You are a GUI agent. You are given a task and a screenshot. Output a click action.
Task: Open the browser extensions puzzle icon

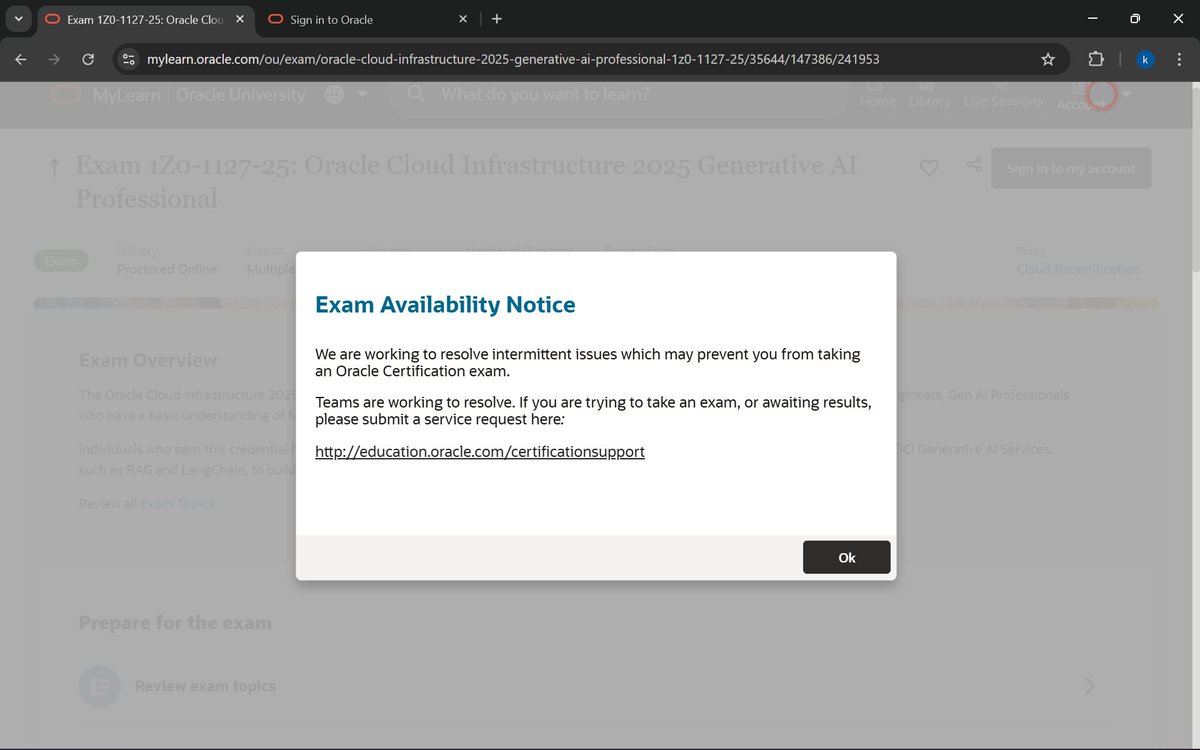[1096, 59]
